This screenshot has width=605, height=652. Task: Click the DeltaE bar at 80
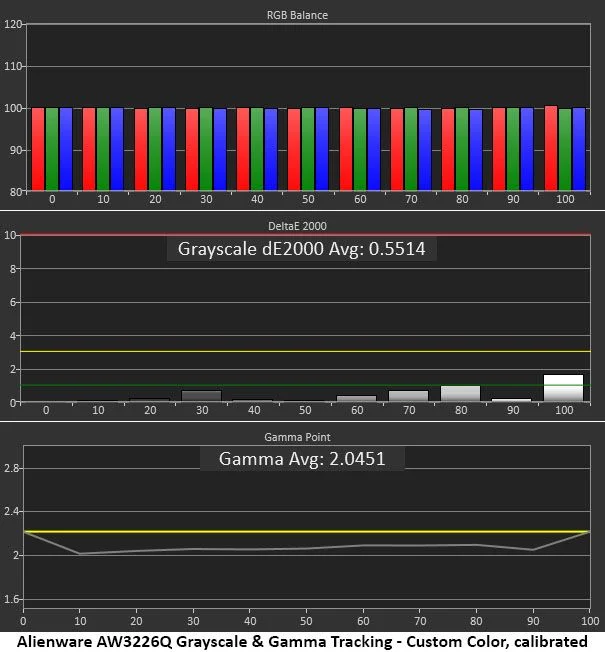pyautogui.click(x=460, y=394)
